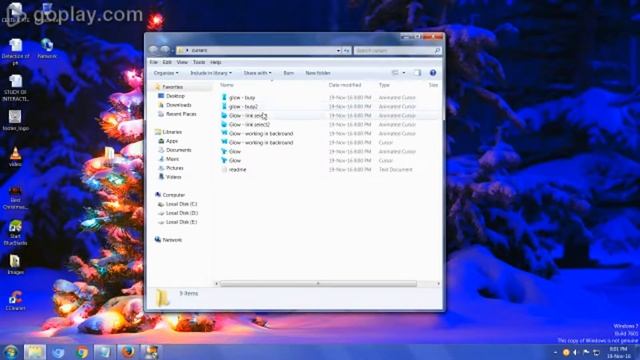Screen dimensions: 640x360
Task: Go to Desktop in navigation pane
Action: pyautogui.click(x=176, y=96)
